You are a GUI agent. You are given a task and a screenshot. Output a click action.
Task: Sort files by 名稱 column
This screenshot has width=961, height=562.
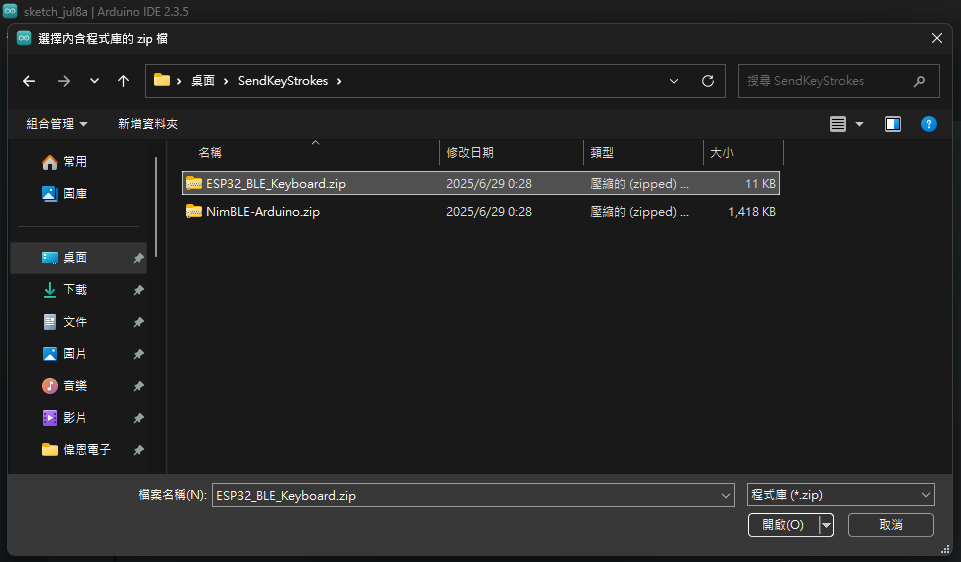[210, 153]
